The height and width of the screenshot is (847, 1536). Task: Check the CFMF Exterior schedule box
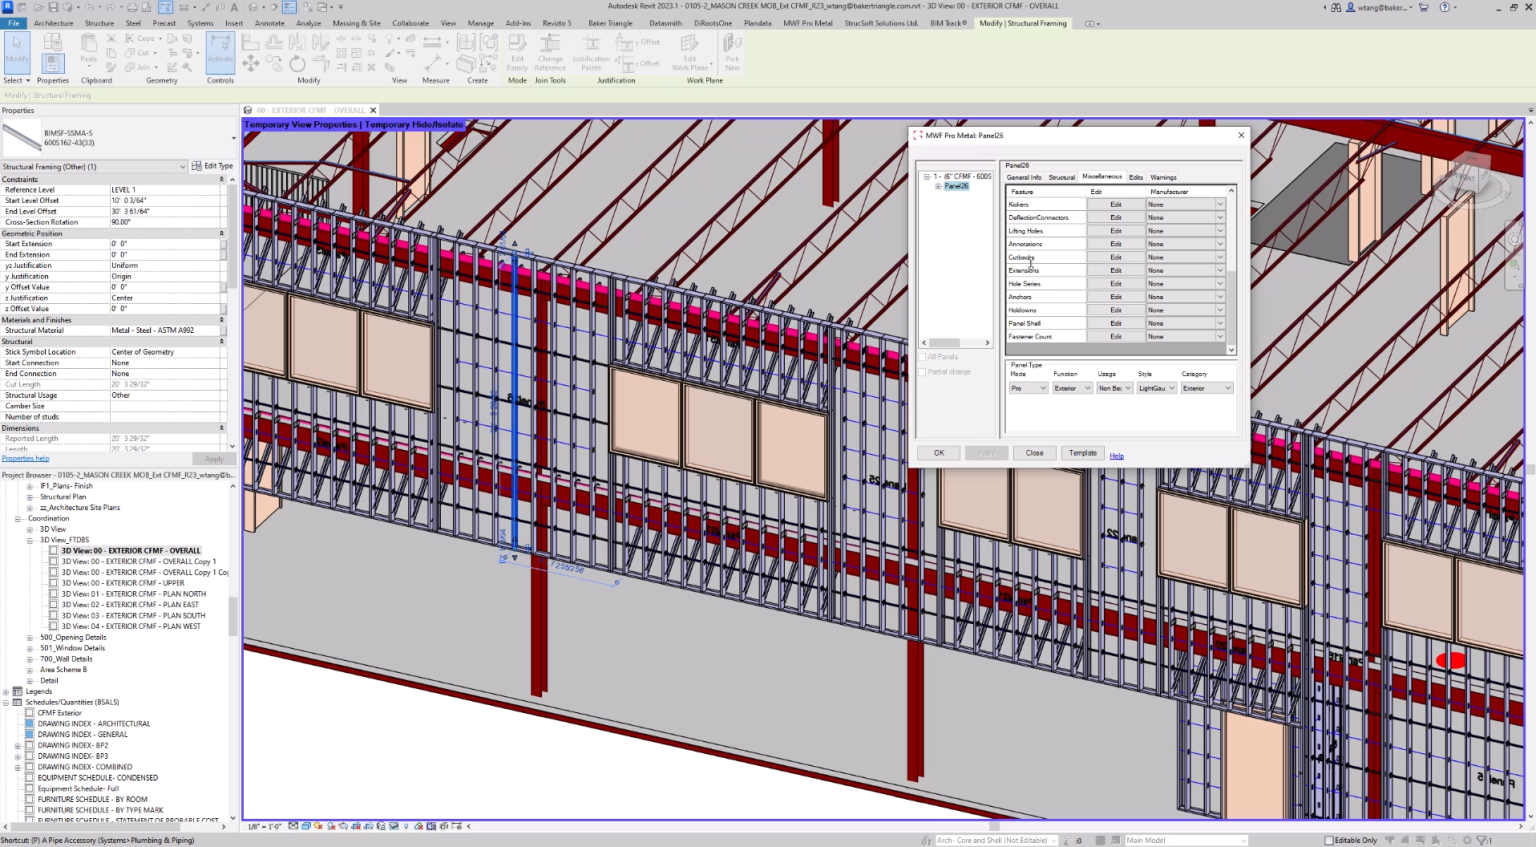pyautogui.click(x=30, y=713)
